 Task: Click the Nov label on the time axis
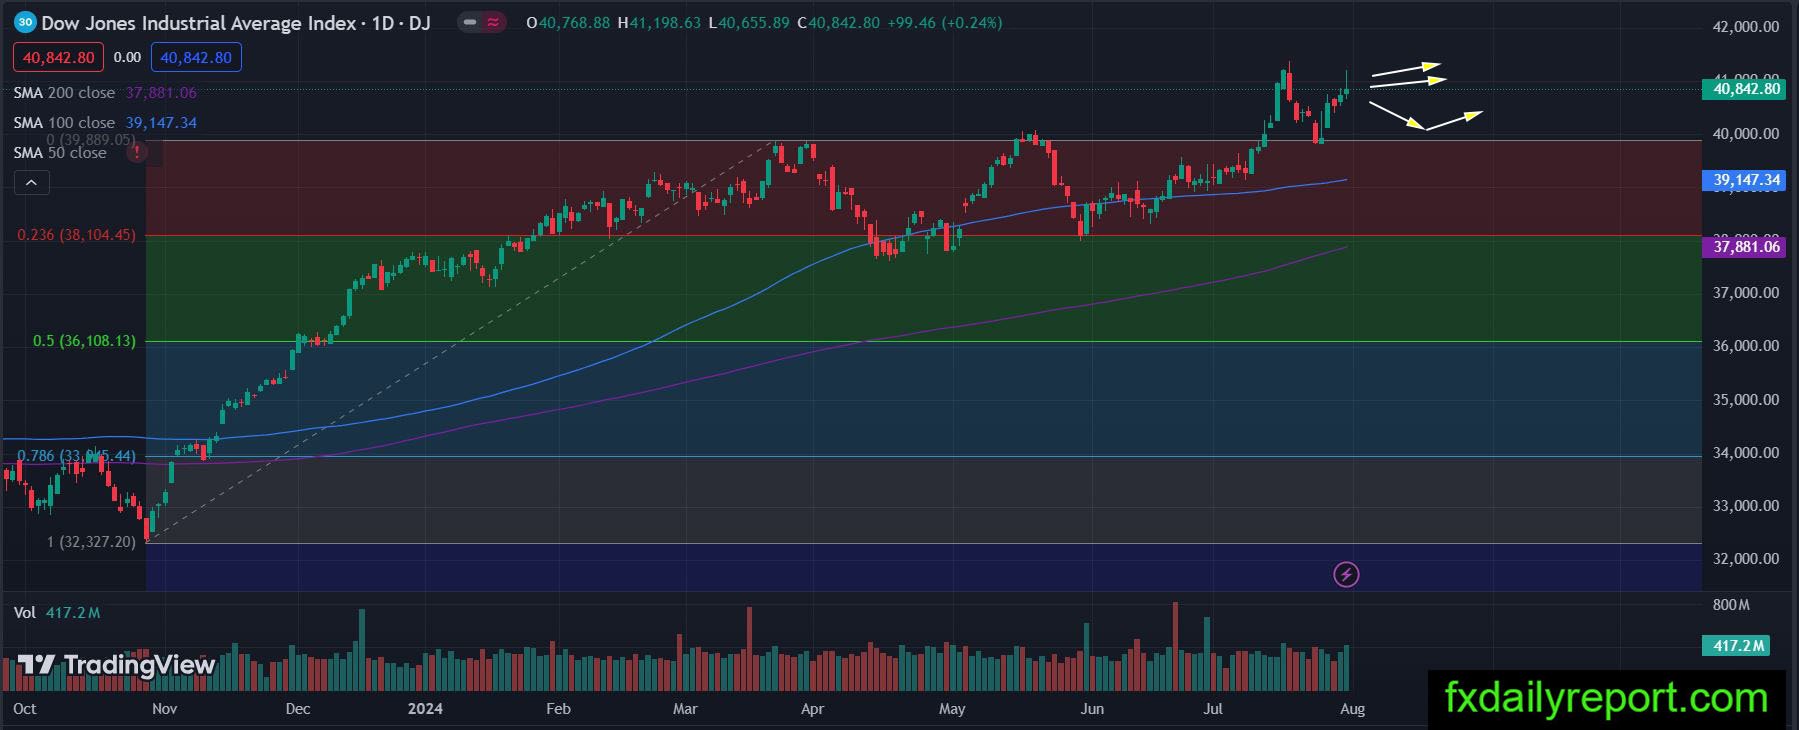coord(165,709)
